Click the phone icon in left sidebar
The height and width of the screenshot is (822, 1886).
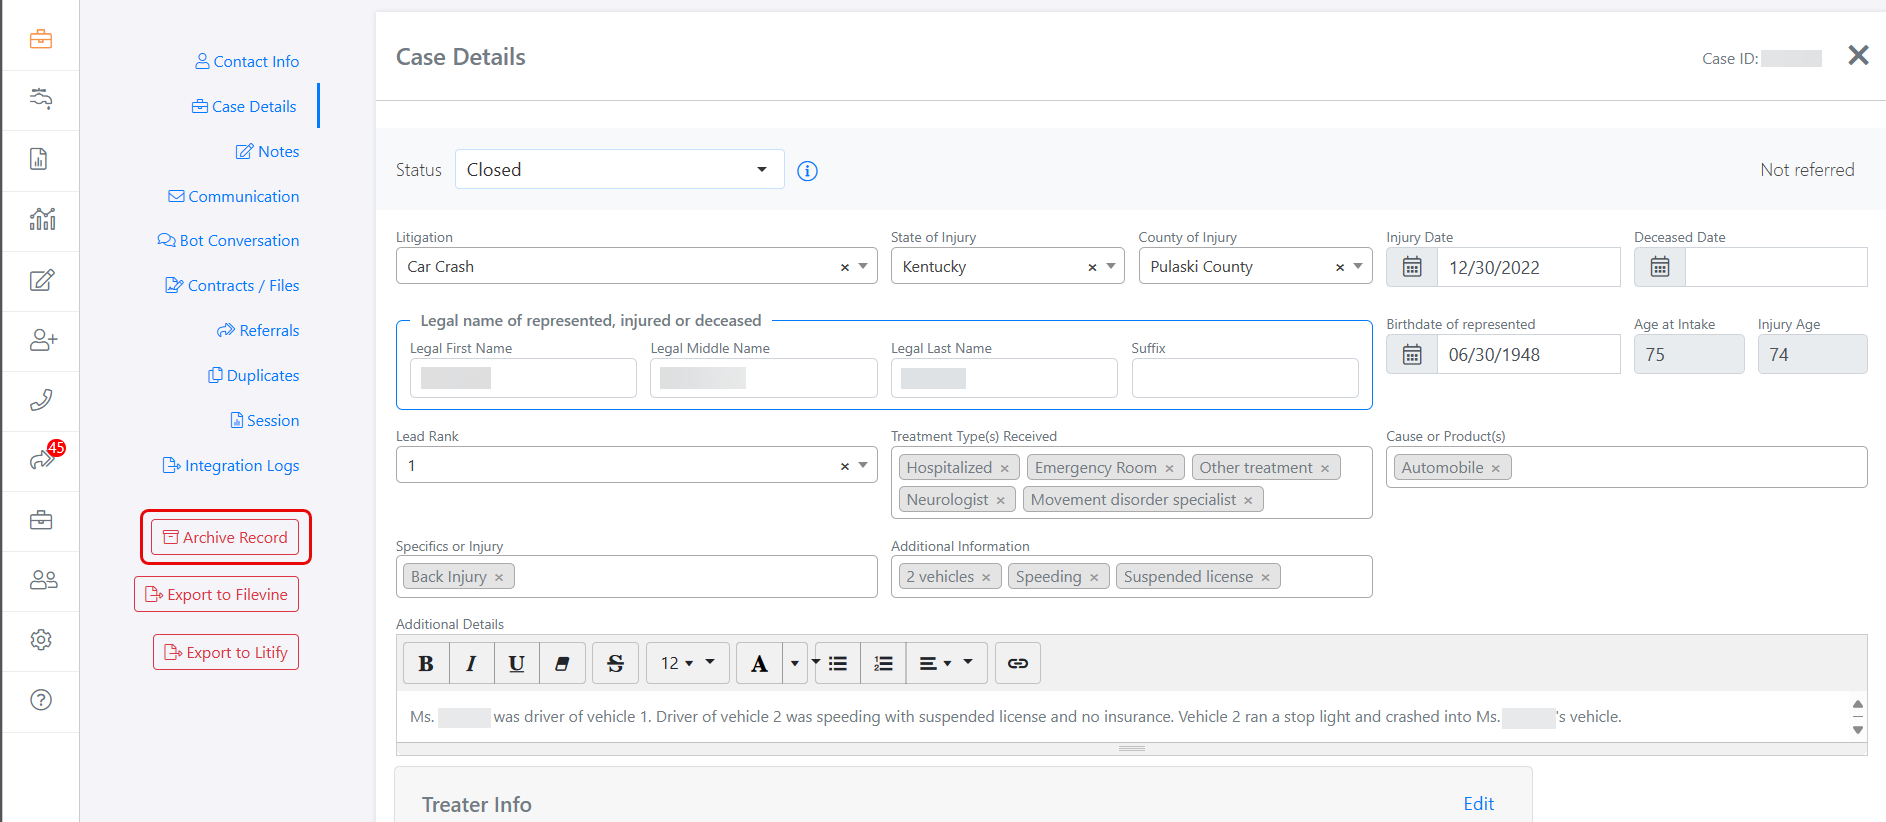coord(41,401)
